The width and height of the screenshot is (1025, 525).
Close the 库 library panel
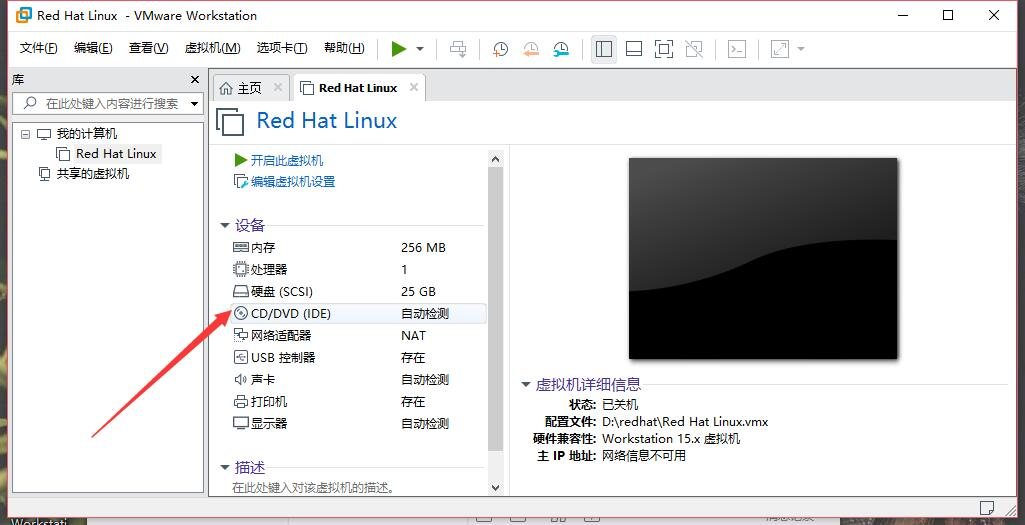tap(195, 79)
